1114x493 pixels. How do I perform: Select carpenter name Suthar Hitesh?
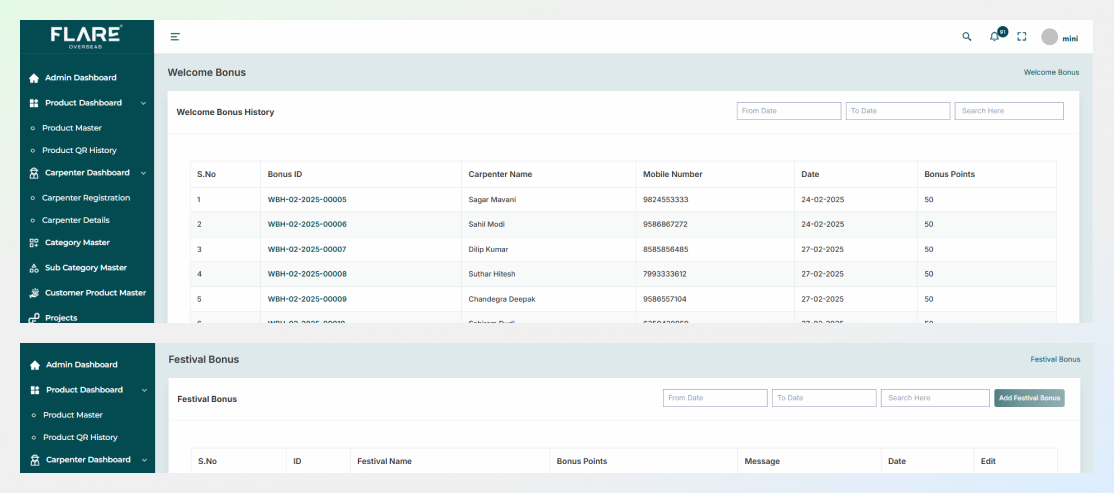(x=492, y=274)
